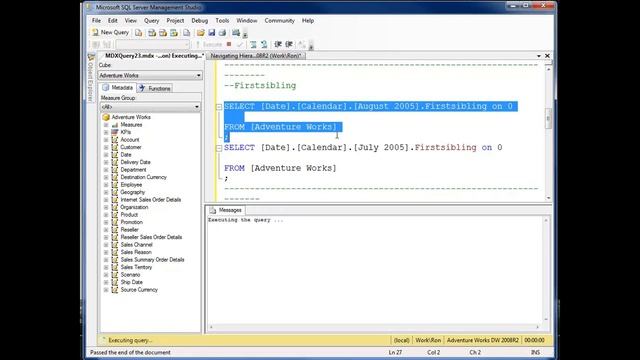Click the Increase Indent icon
This screenshot has width=640, height=360.
pos(289,44)
